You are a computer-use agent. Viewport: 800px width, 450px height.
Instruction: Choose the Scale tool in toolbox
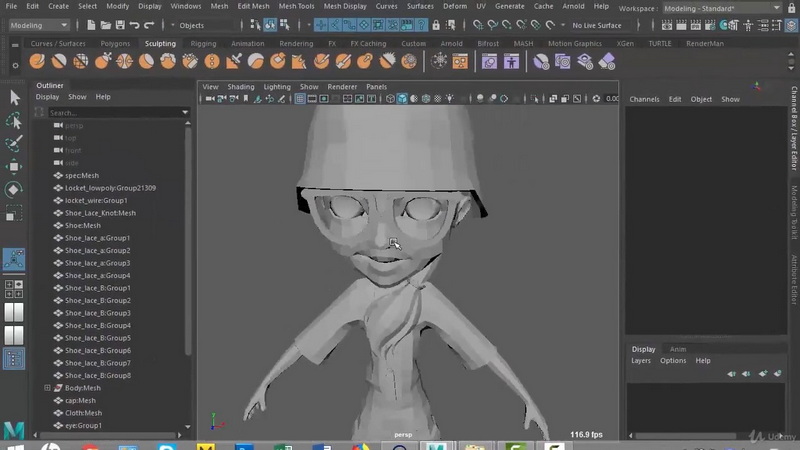pyautogui.click(x=14, y=213)
